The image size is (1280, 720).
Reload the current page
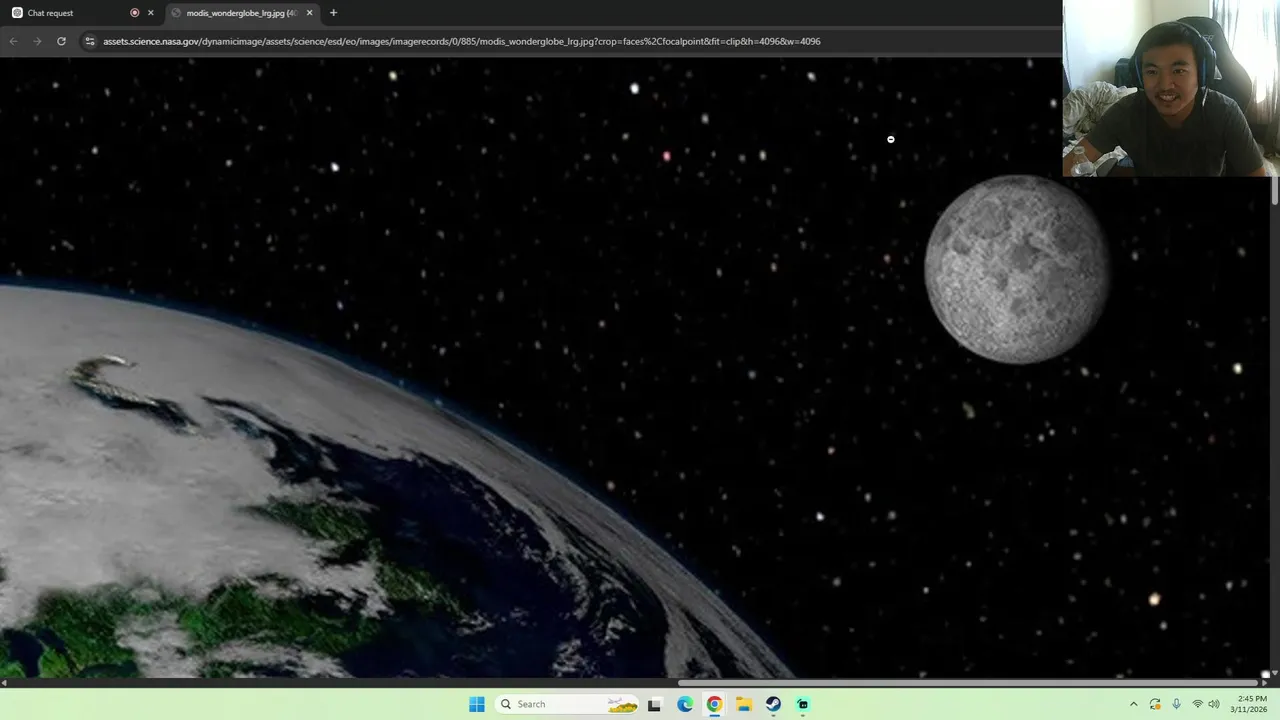[61, 41]
